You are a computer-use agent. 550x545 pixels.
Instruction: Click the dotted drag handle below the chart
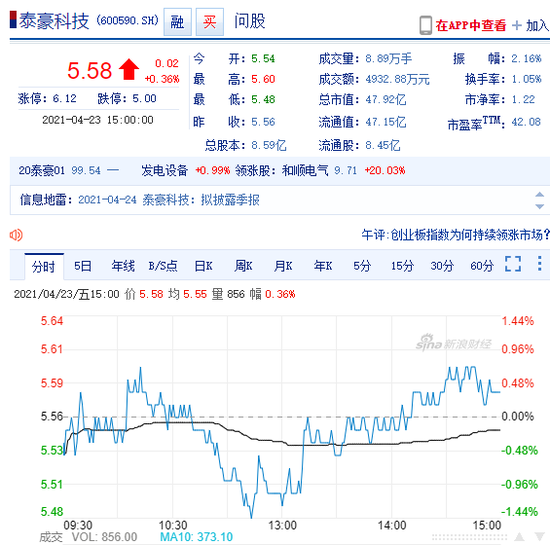coord(469,537)
